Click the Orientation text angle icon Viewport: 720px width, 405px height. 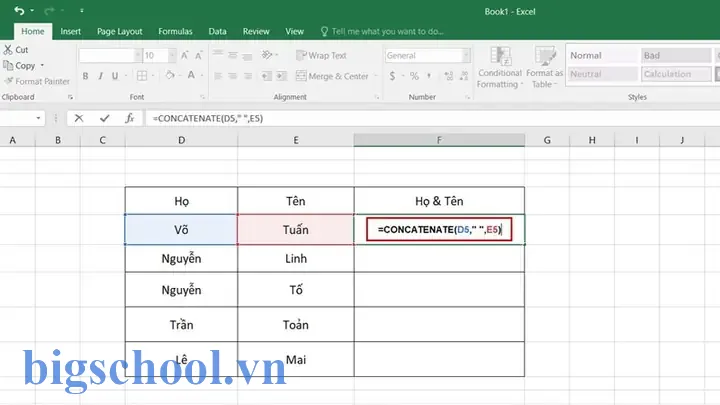[267, 55]
